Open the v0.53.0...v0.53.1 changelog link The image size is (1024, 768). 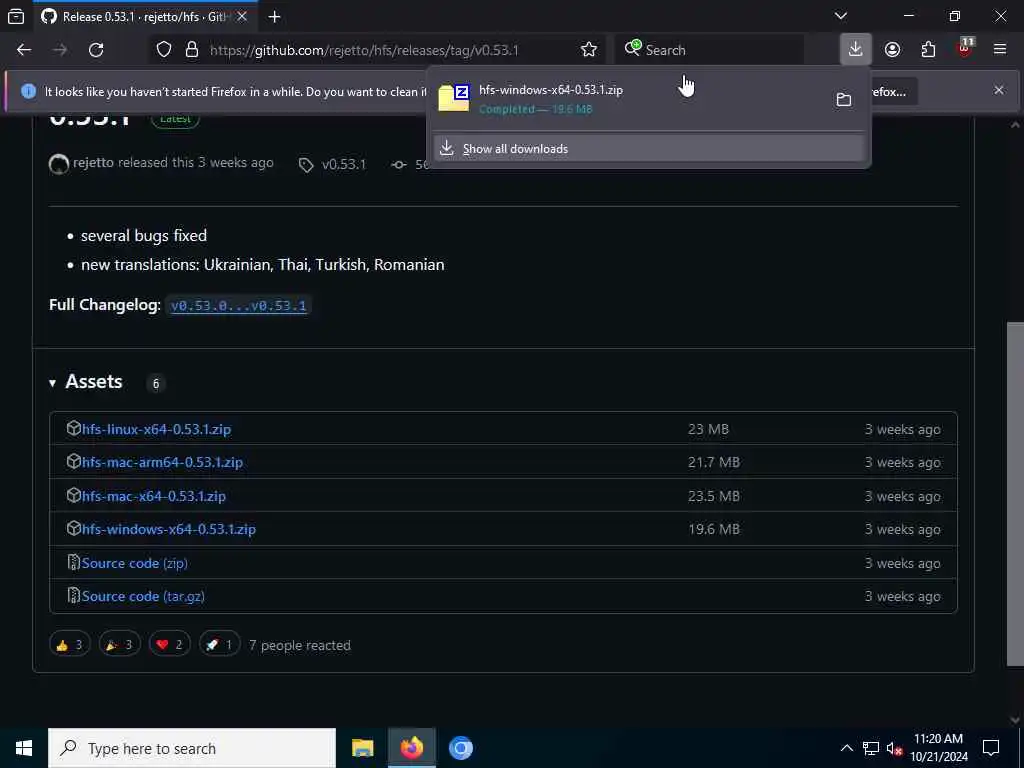point(238,305)
